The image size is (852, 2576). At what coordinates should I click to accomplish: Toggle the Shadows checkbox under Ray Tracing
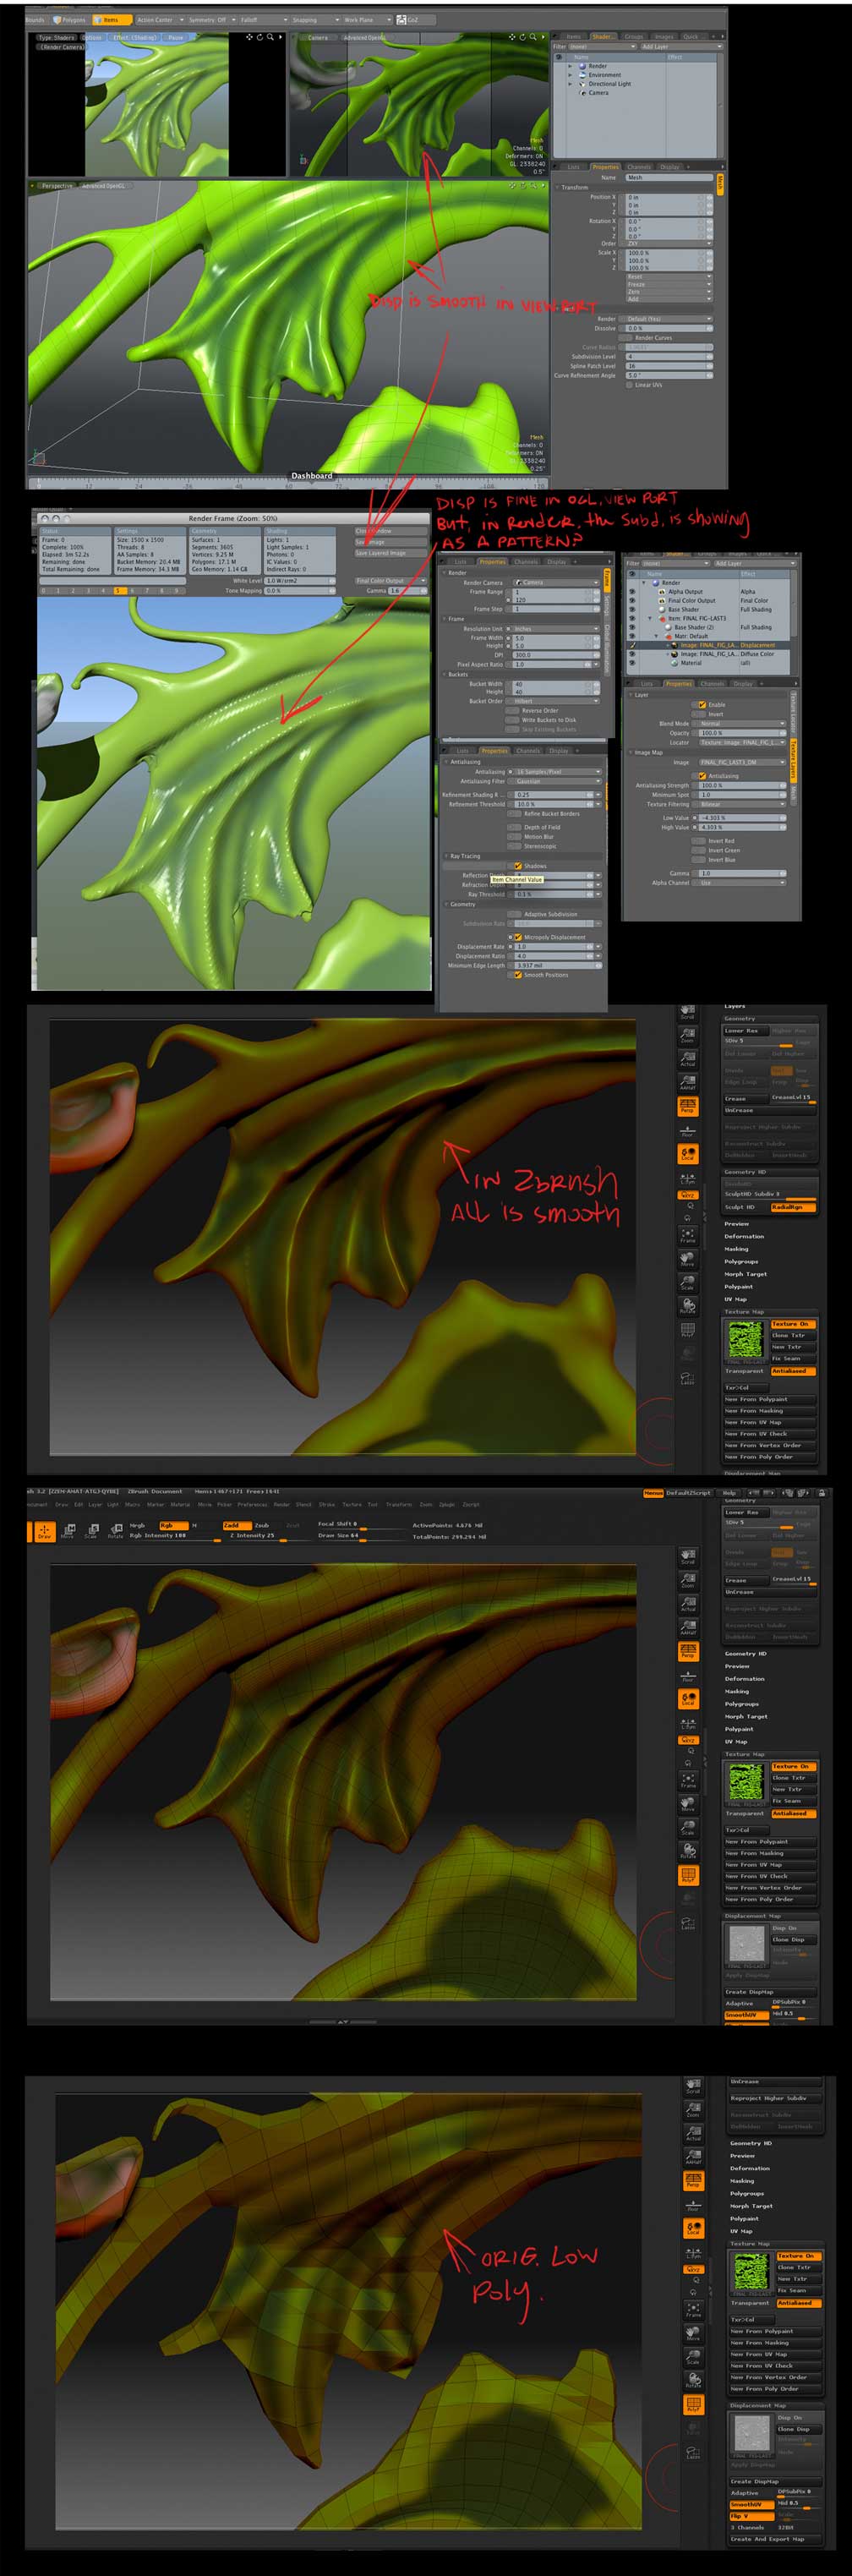[x=517, y=866]
